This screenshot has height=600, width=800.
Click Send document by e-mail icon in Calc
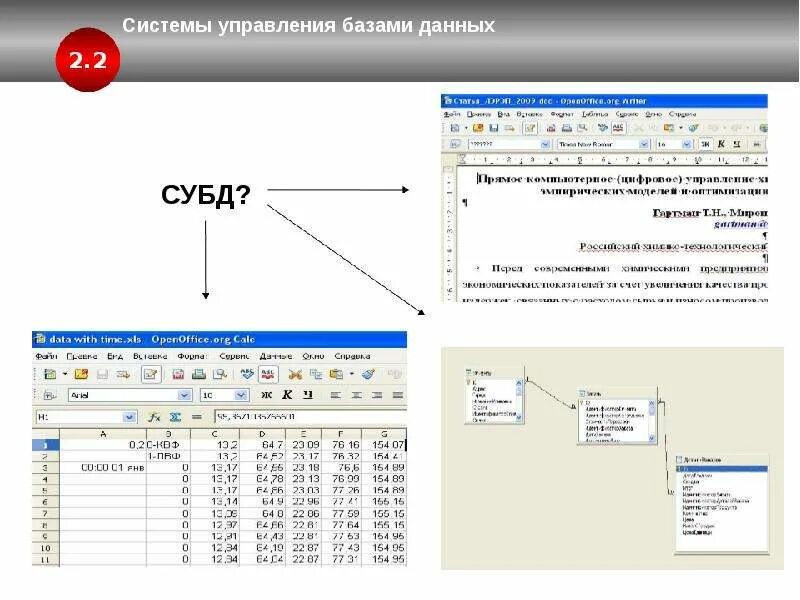(123, 374)
